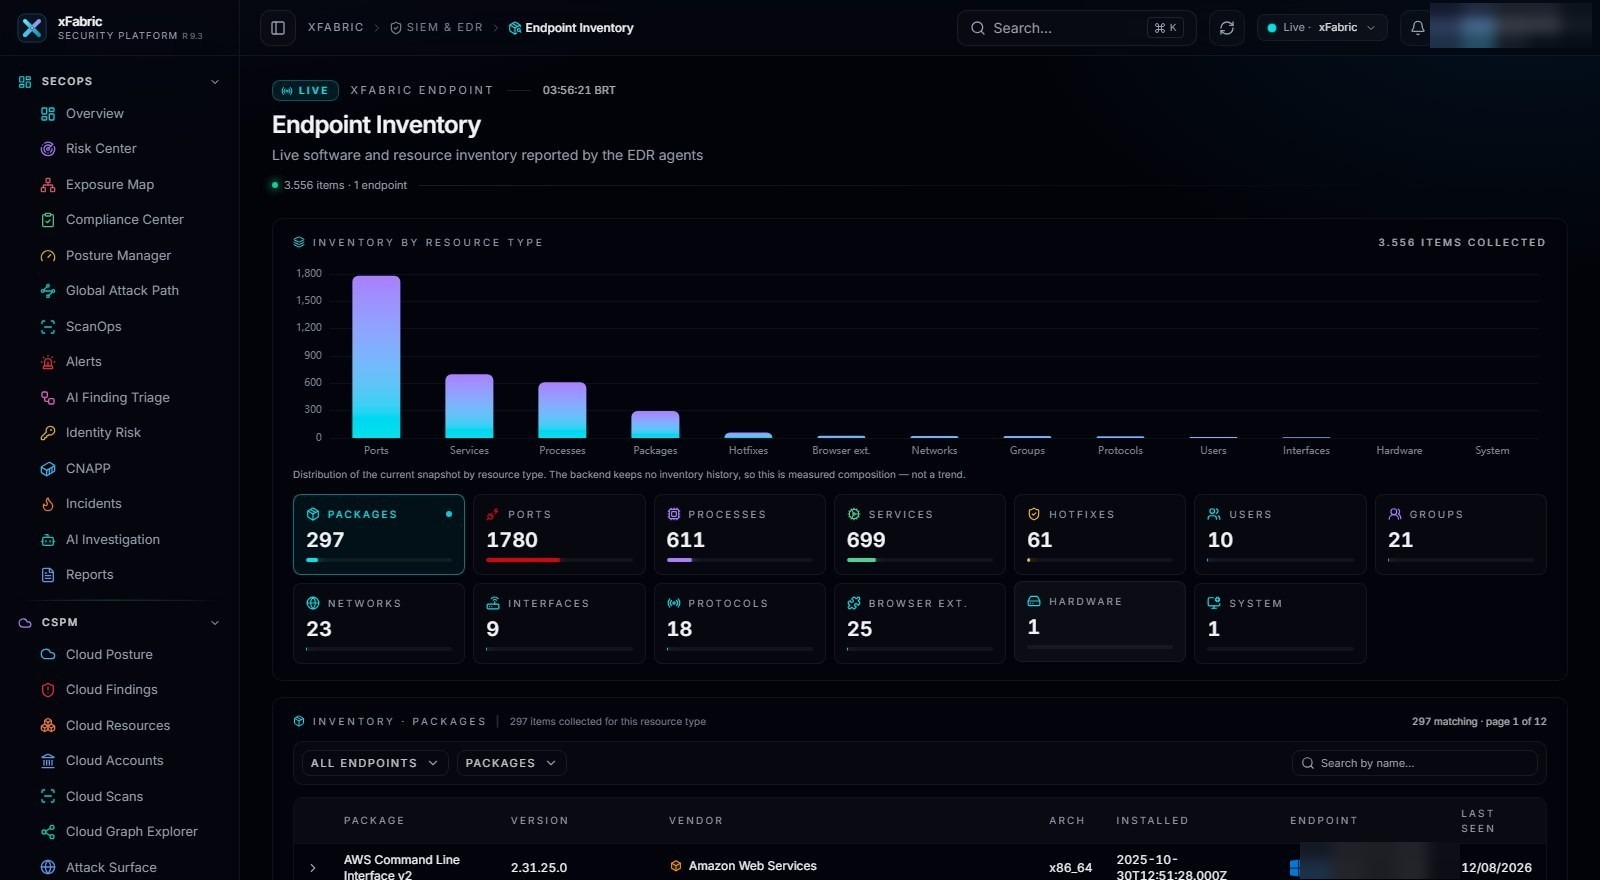The height and width of the screenshot is (880, 1600).
Task: Click the Processes bar in chart
Action: click(x=562, y=410)
